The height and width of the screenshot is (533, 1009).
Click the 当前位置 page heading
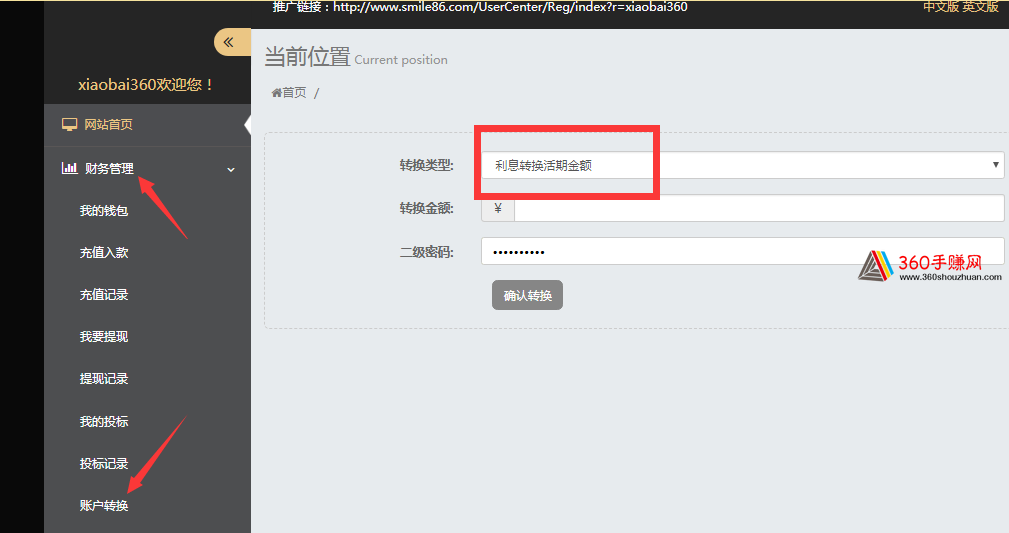[308, 57]
